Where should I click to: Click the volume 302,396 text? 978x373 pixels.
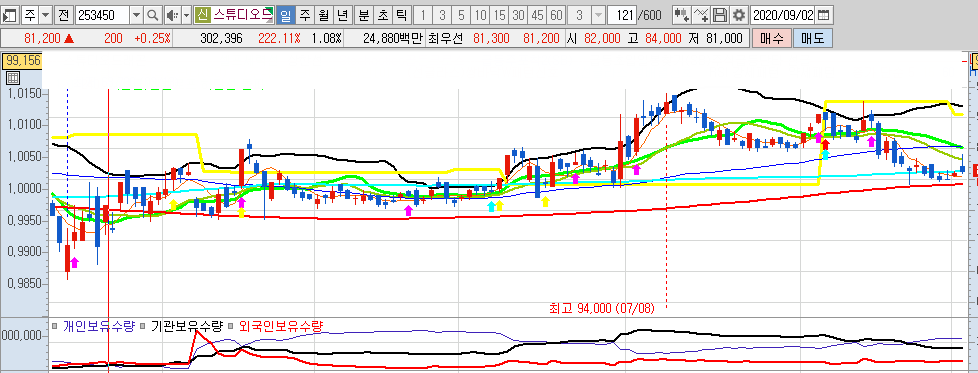coord(221,39)
